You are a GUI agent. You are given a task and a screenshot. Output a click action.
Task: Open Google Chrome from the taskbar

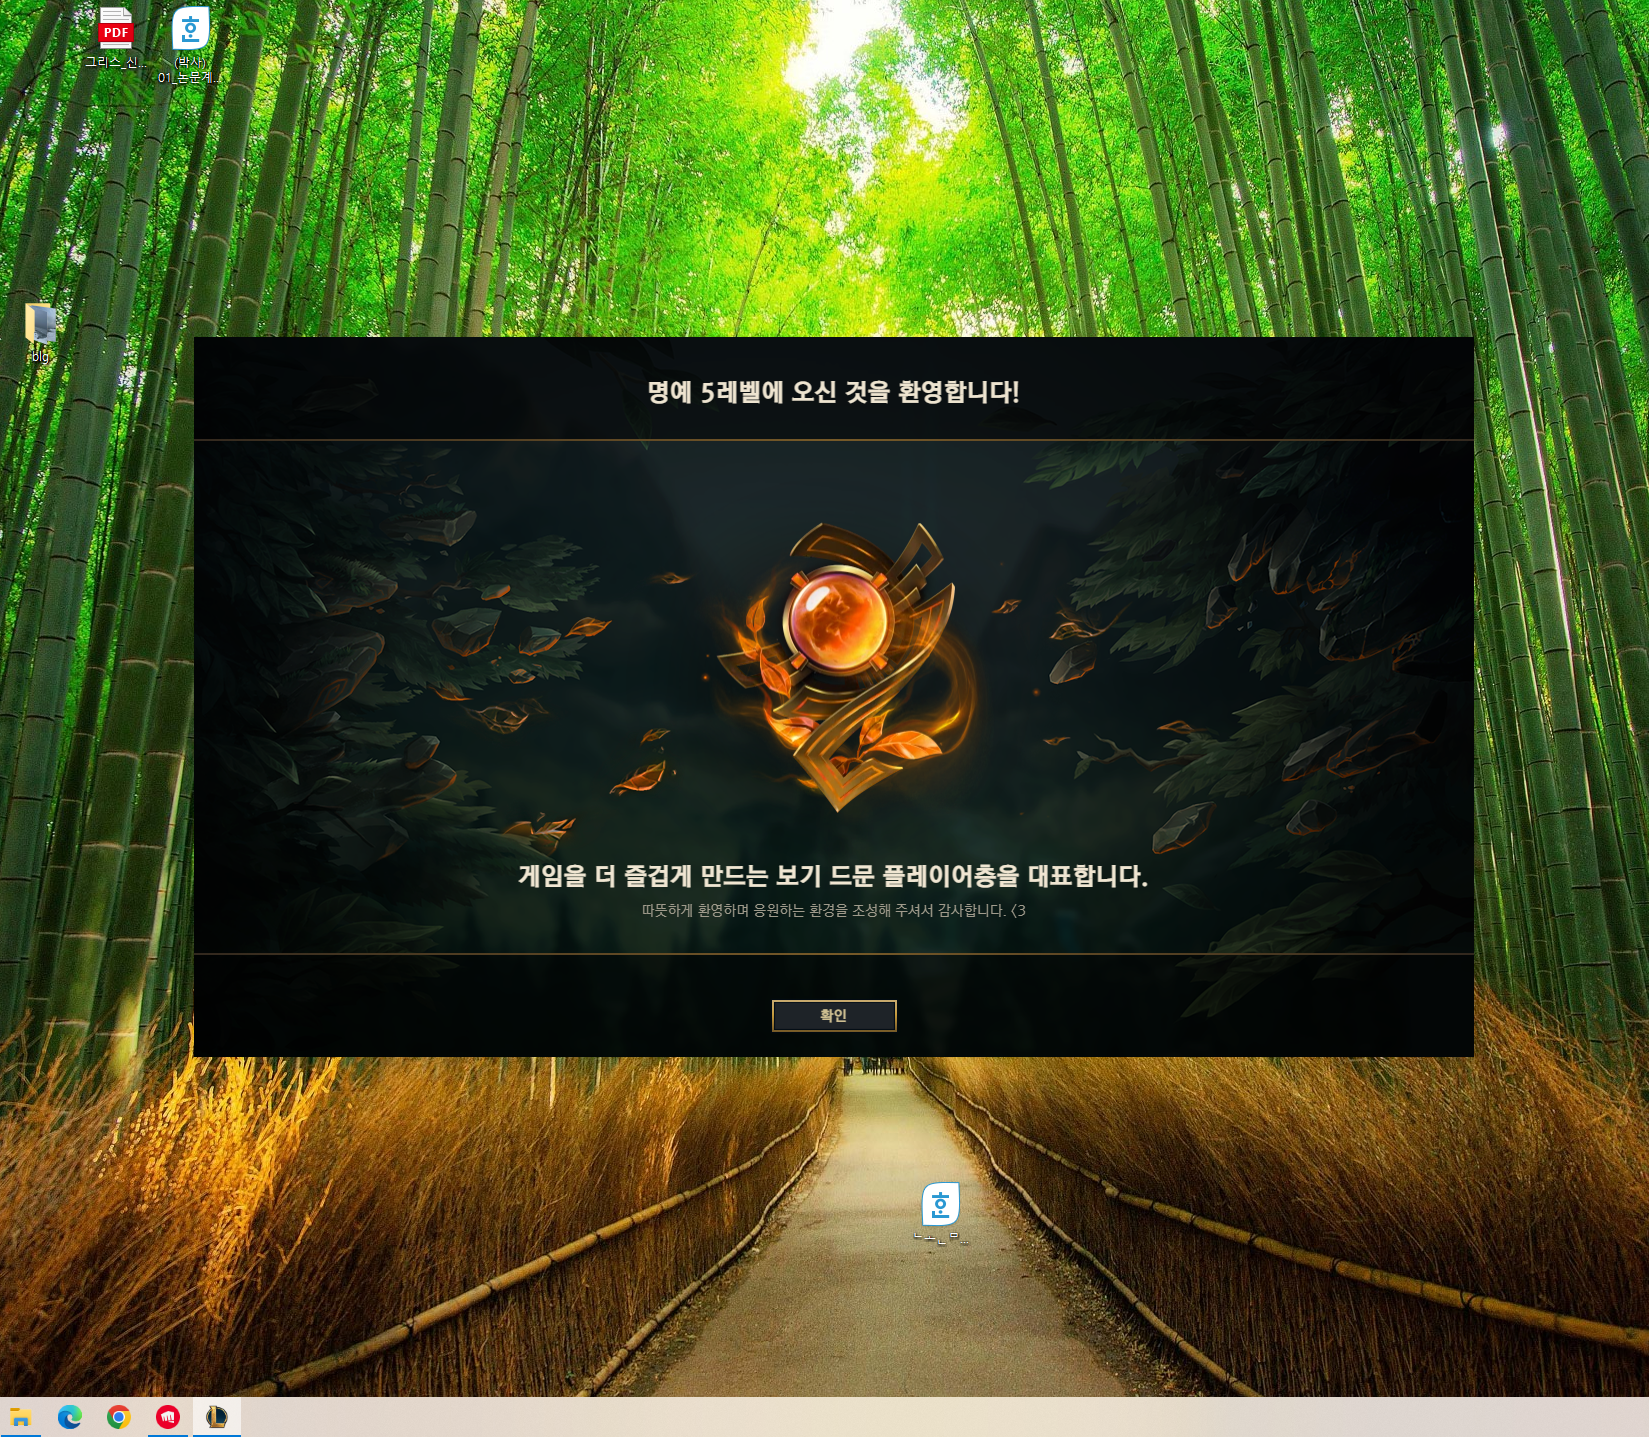(x=119, y=1417)
